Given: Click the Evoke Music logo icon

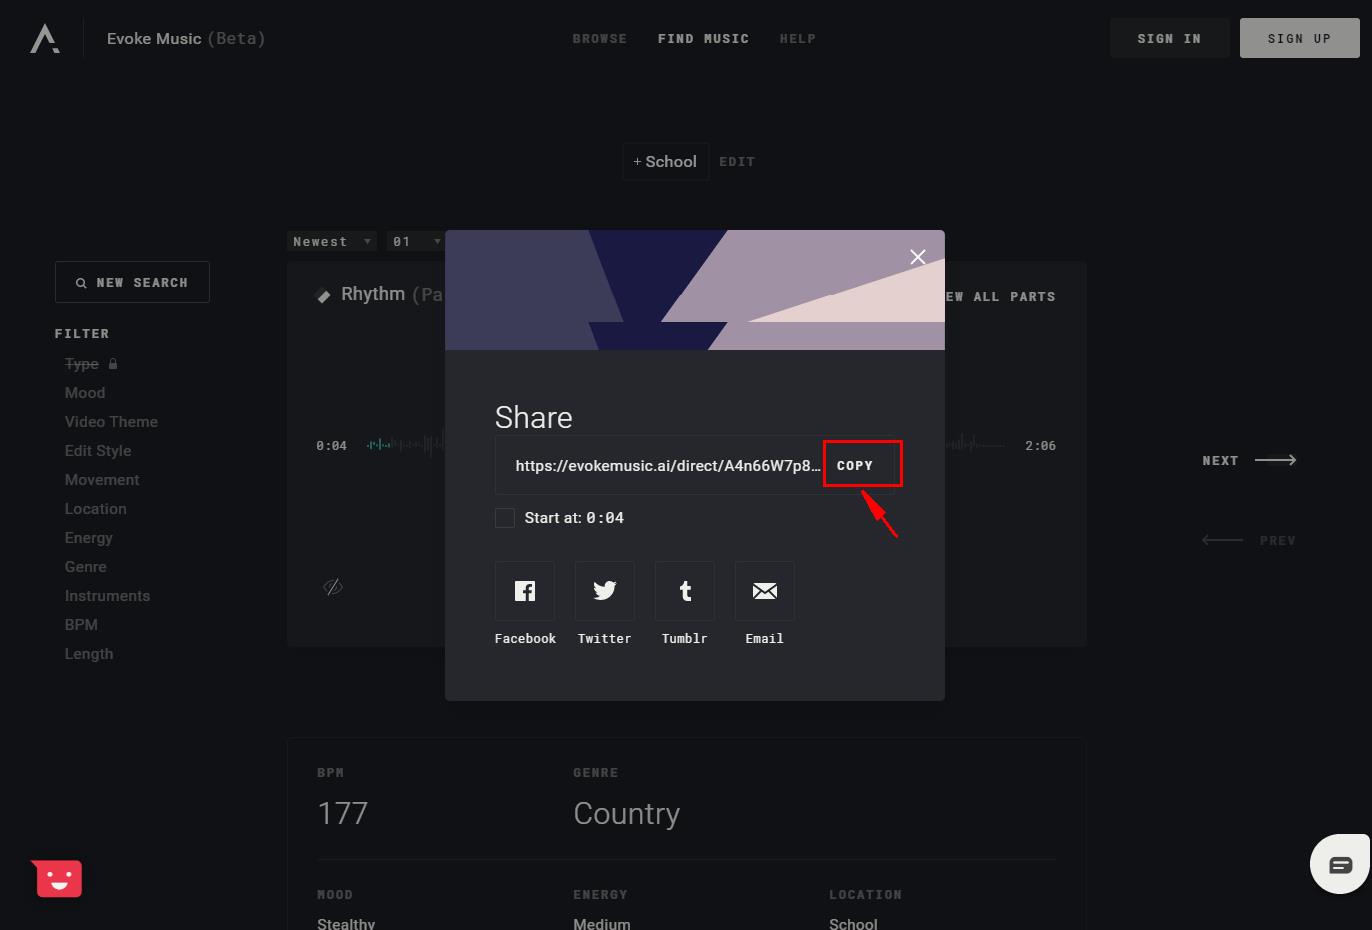Looking at the screenshot, I should point(44,39).
